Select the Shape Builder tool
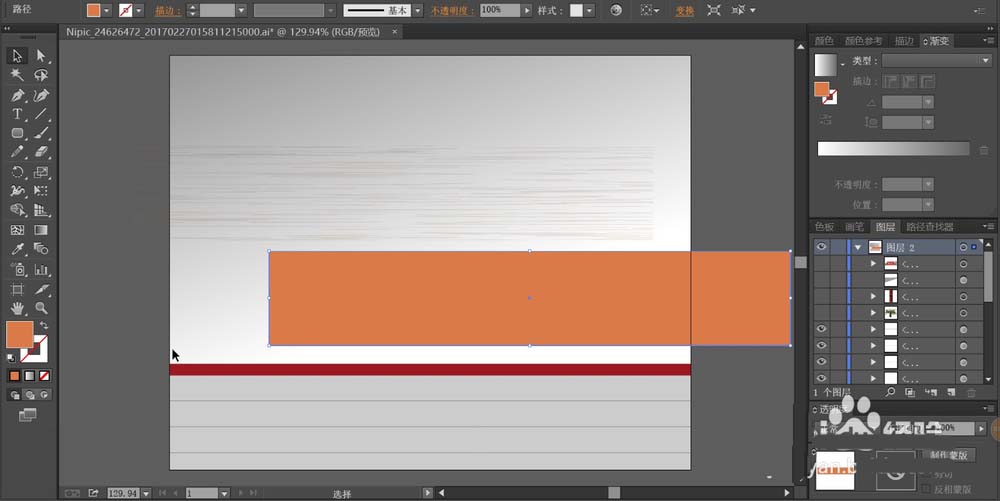The height and width of the screenshot is (501, 1000). tap(17, 210)
